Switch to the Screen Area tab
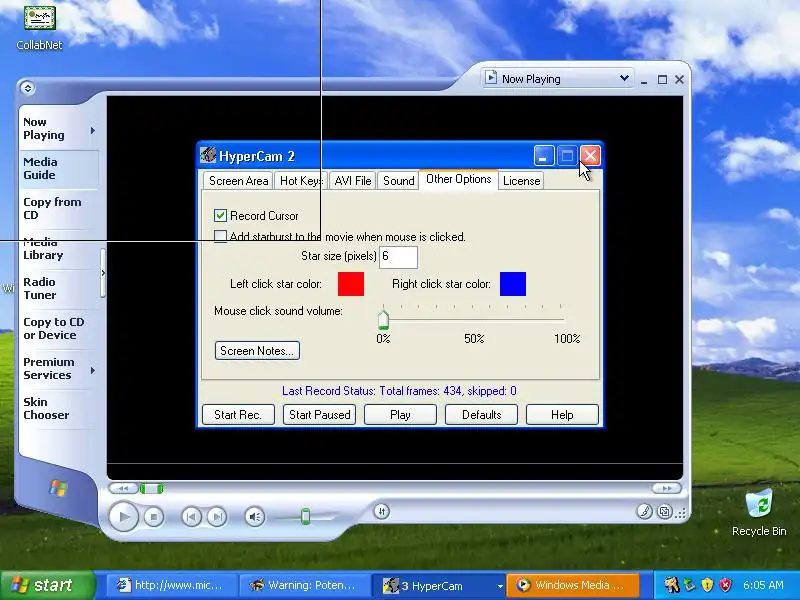Screen dimensions: 800x600 (238, 181)
